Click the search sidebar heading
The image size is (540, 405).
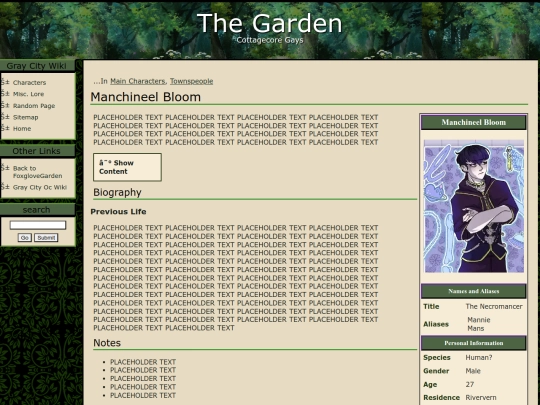point(36,210)
